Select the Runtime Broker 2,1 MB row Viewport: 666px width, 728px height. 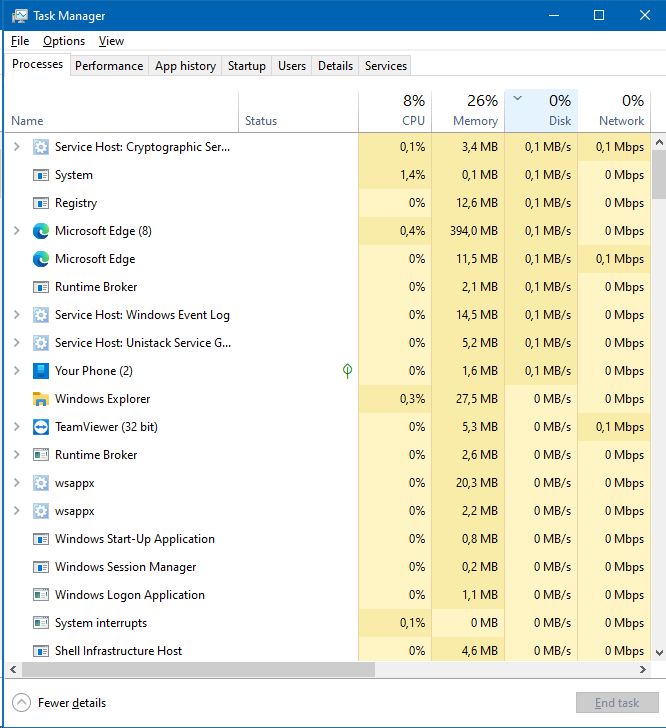[x=328, y=287]
